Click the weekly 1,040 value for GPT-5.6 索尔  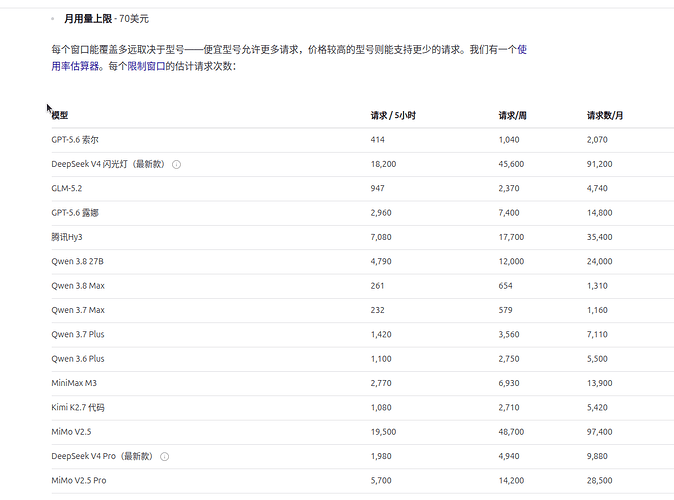[x=509, y=140]
